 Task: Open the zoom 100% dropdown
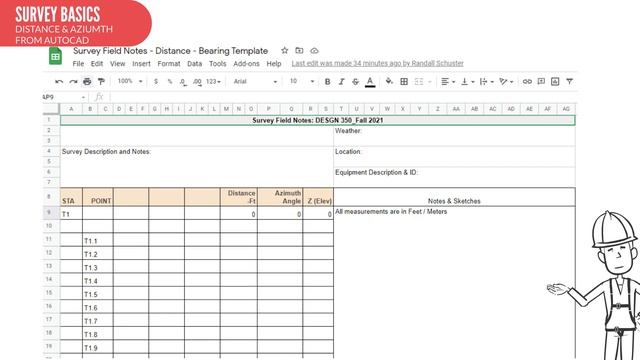130,81
